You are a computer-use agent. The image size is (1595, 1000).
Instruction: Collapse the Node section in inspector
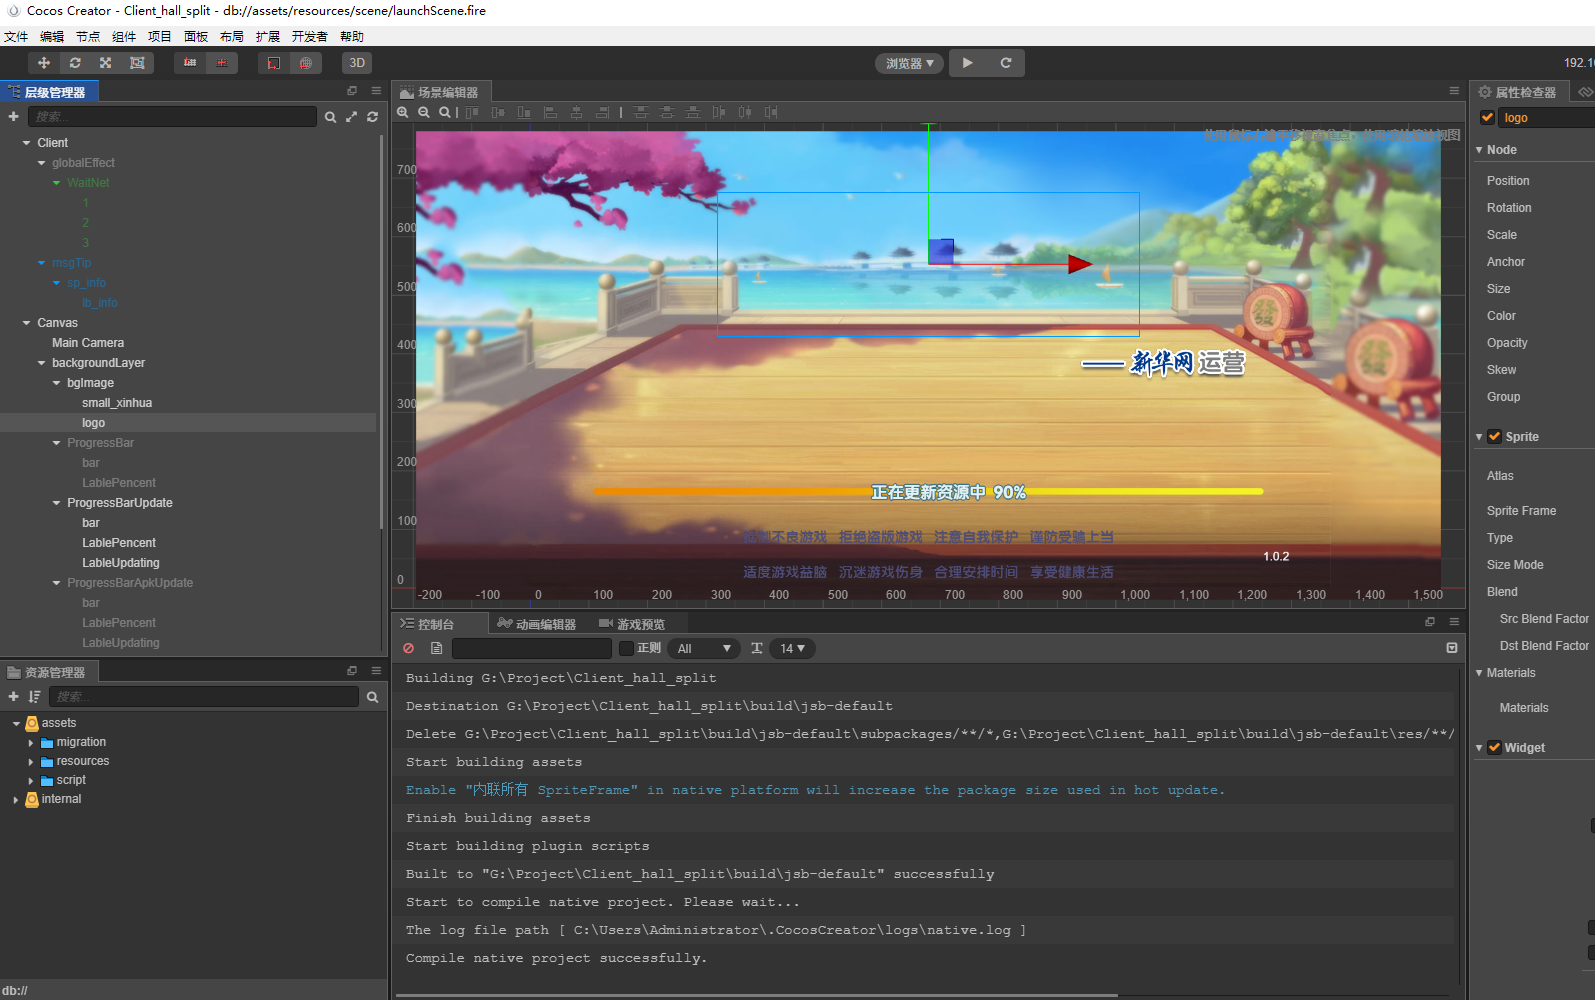[x=1479, y=150]
